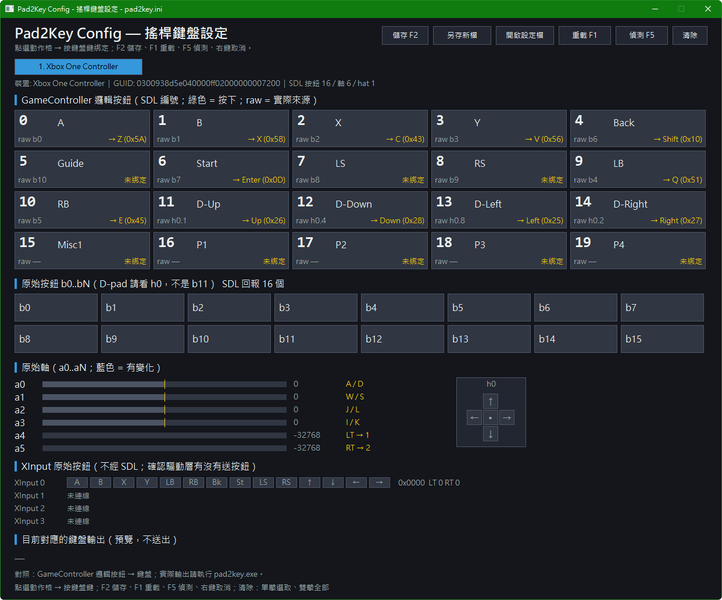Select logical button 10 RB tile
The image size is (722, 600).
click(82, 210)
